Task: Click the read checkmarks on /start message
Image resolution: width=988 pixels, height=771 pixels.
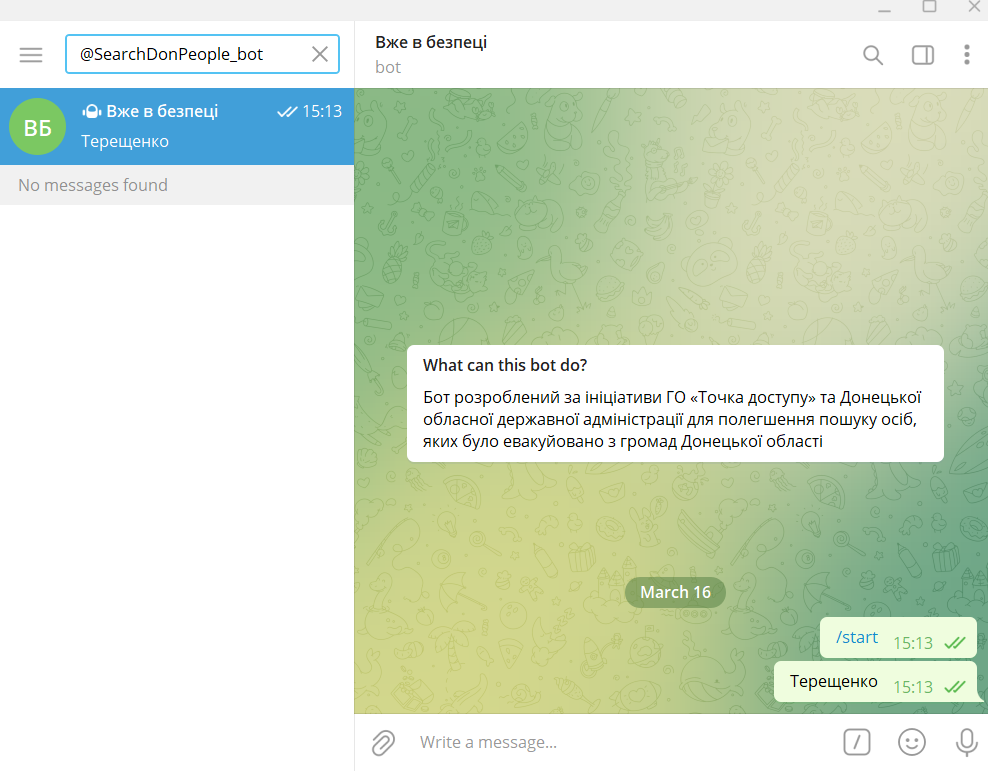Action: tap(955, 642)
